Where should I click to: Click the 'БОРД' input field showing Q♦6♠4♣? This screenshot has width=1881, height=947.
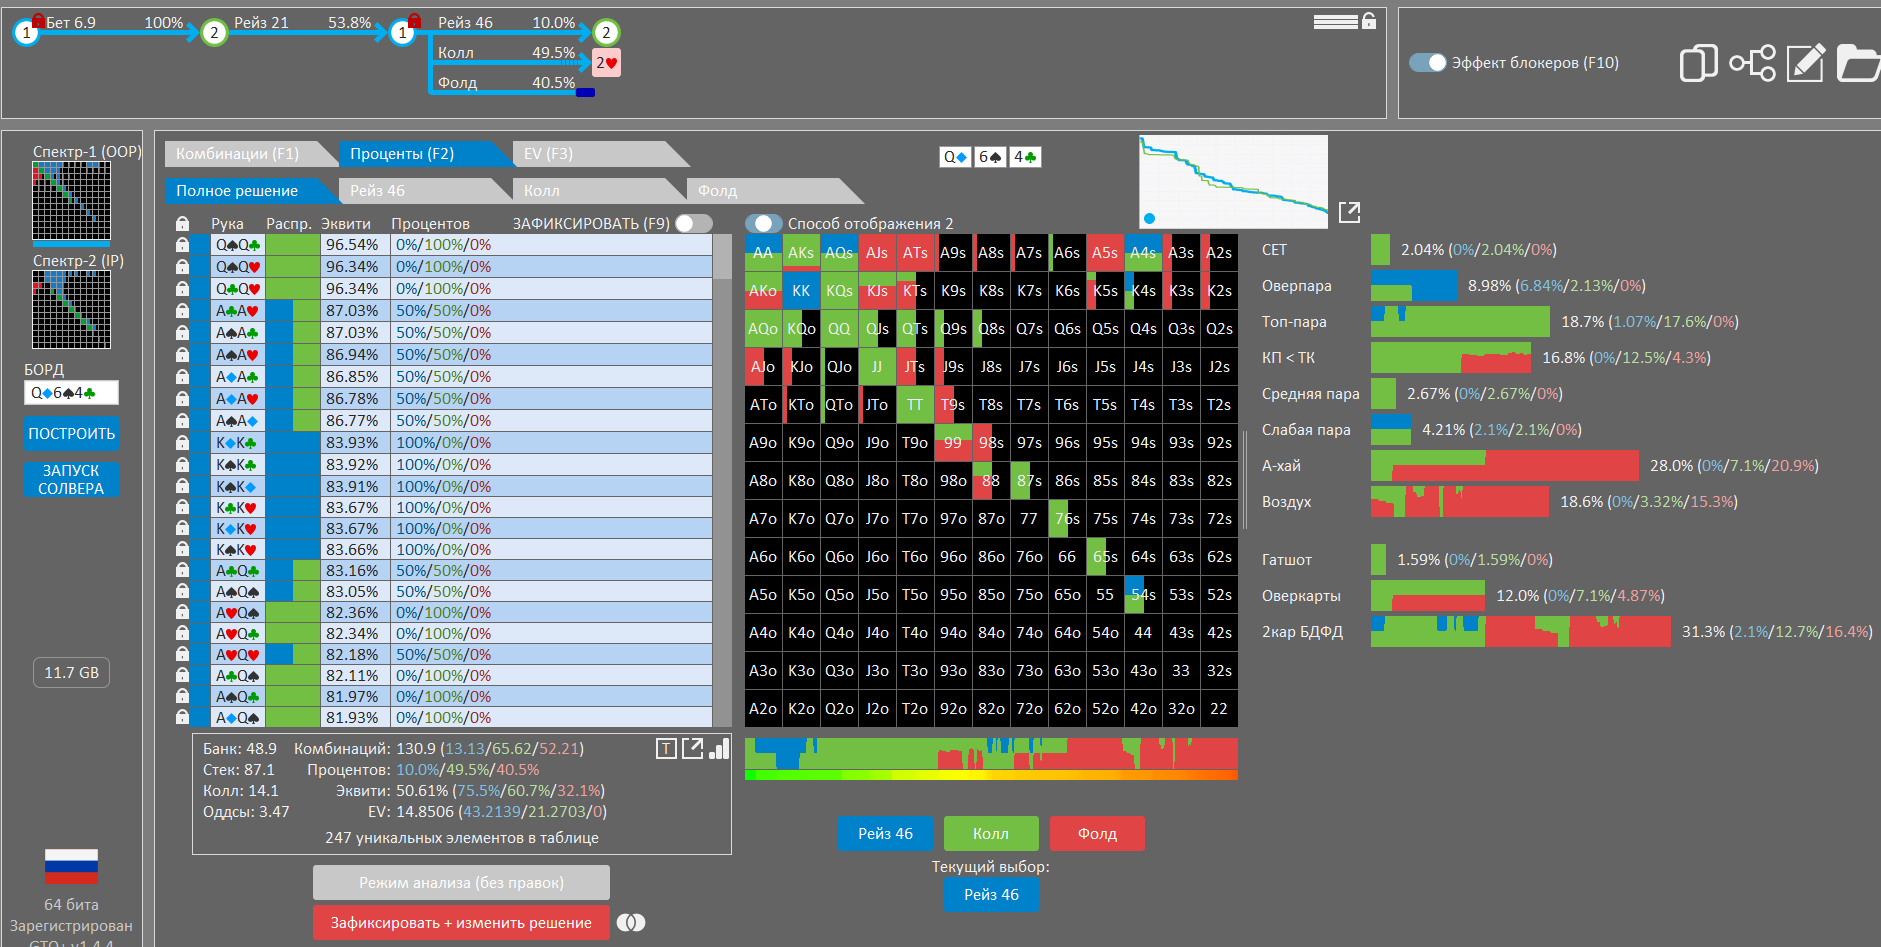pos(71,393)
